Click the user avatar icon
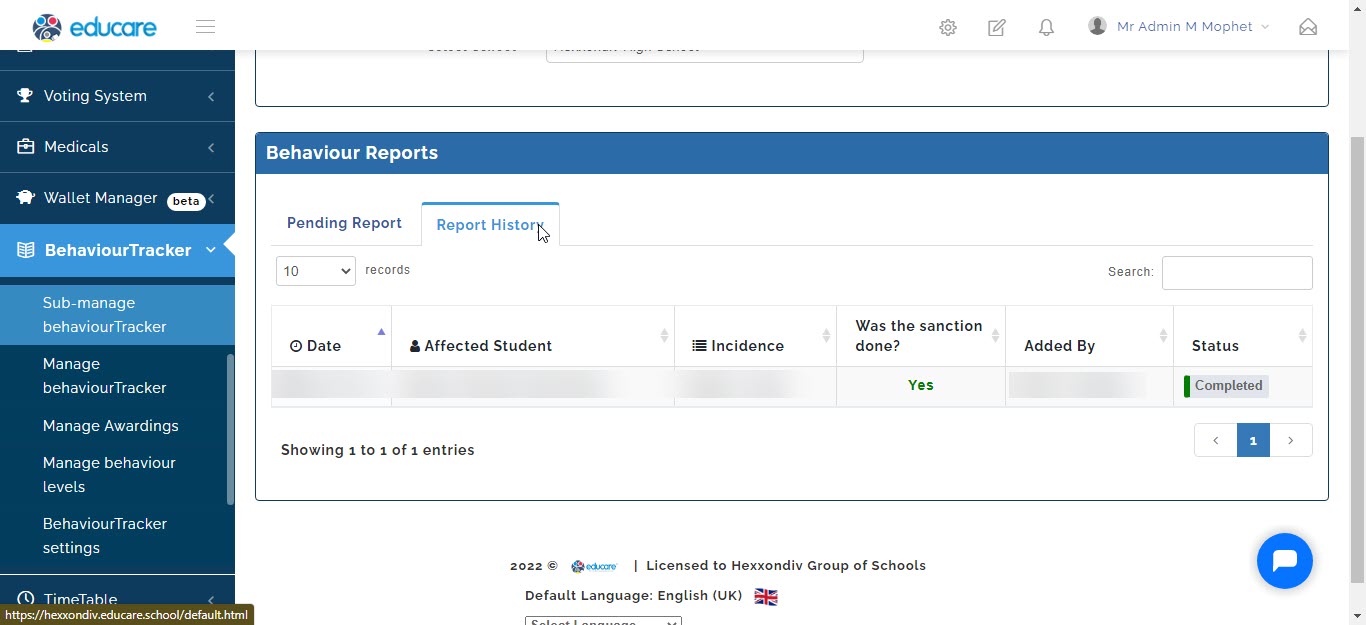 (x=1097, y=26)
